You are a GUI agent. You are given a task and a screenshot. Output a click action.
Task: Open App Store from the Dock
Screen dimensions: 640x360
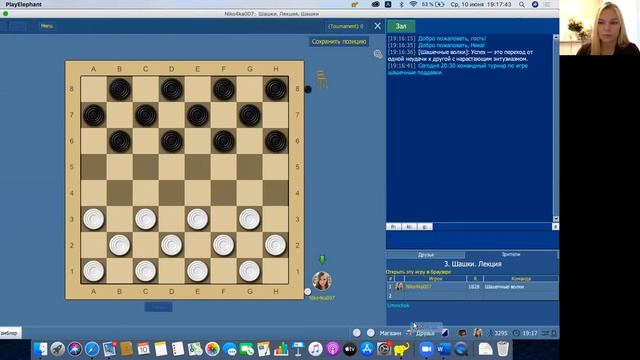coord(367,349)
